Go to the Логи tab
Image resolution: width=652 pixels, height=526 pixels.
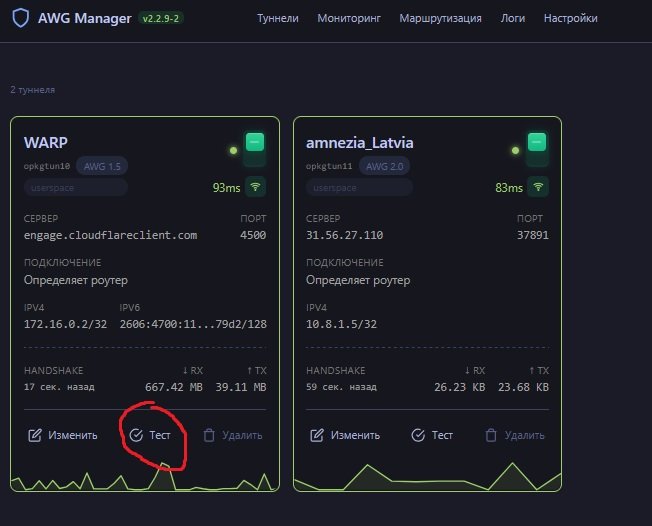512,18
